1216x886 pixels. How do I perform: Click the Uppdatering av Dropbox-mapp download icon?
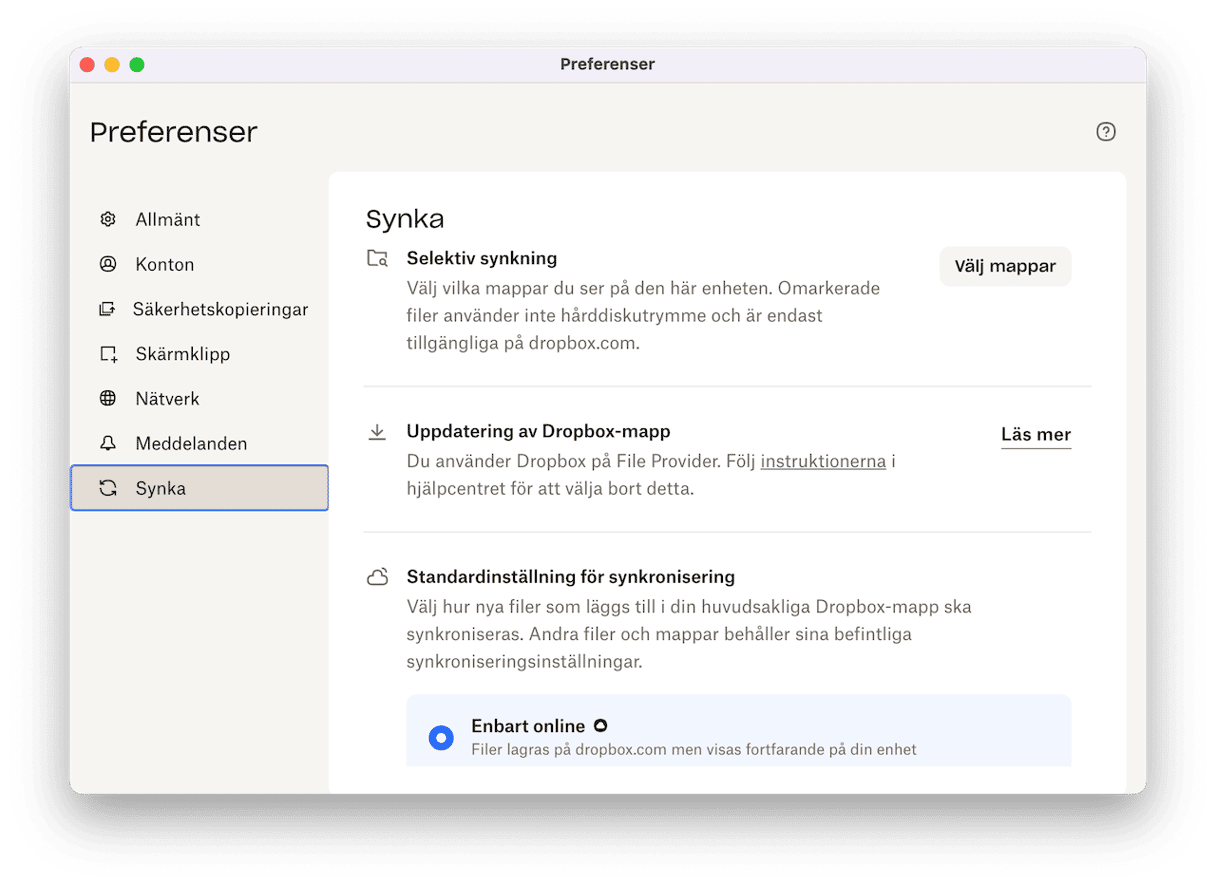pos(377,432)
